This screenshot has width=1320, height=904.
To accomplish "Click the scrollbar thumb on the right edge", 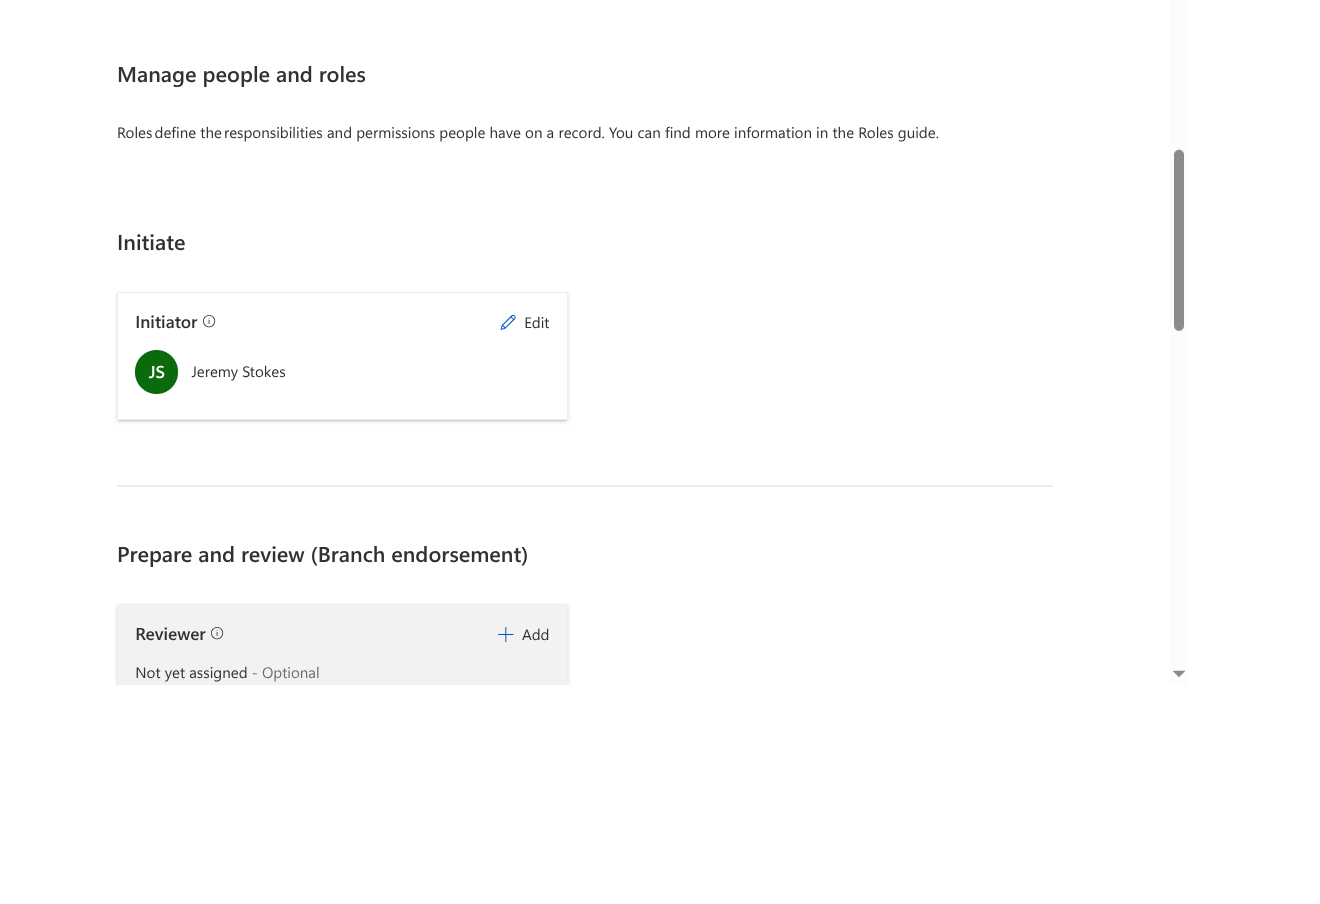I will pos(1179,240).
